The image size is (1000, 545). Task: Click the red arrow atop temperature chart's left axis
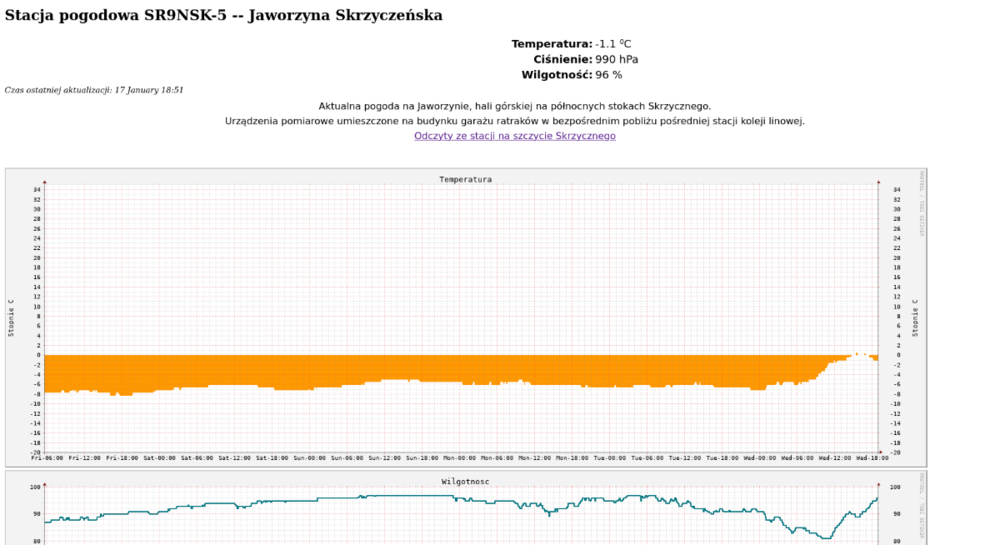coord(45,182)
